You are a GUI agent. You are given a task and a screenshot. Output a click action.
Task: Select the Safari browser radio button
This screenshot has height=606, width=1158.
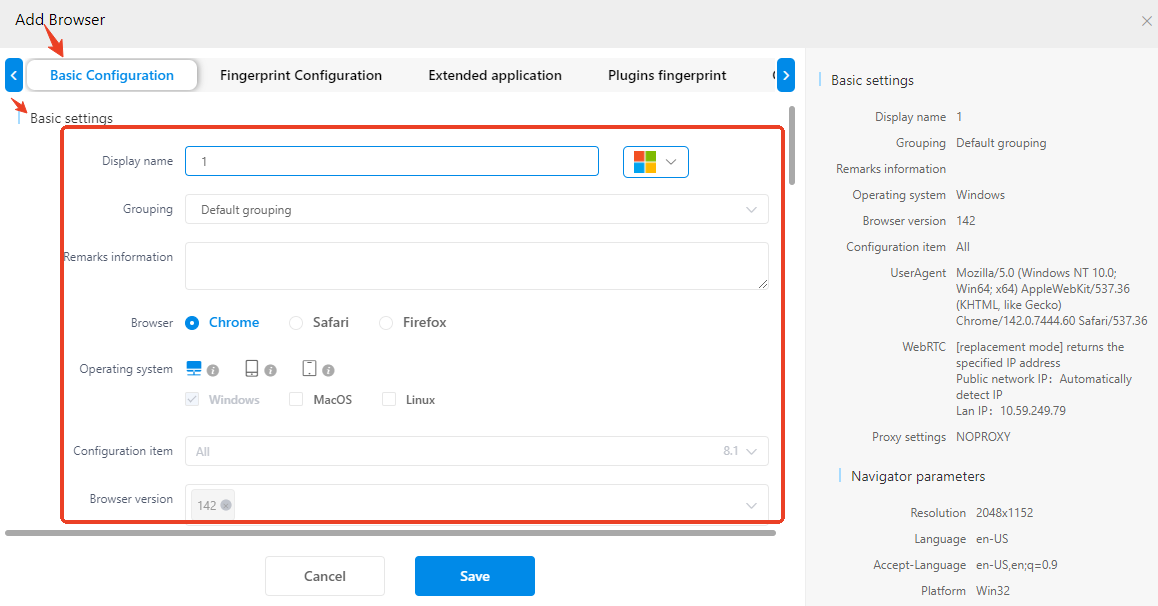296,323
